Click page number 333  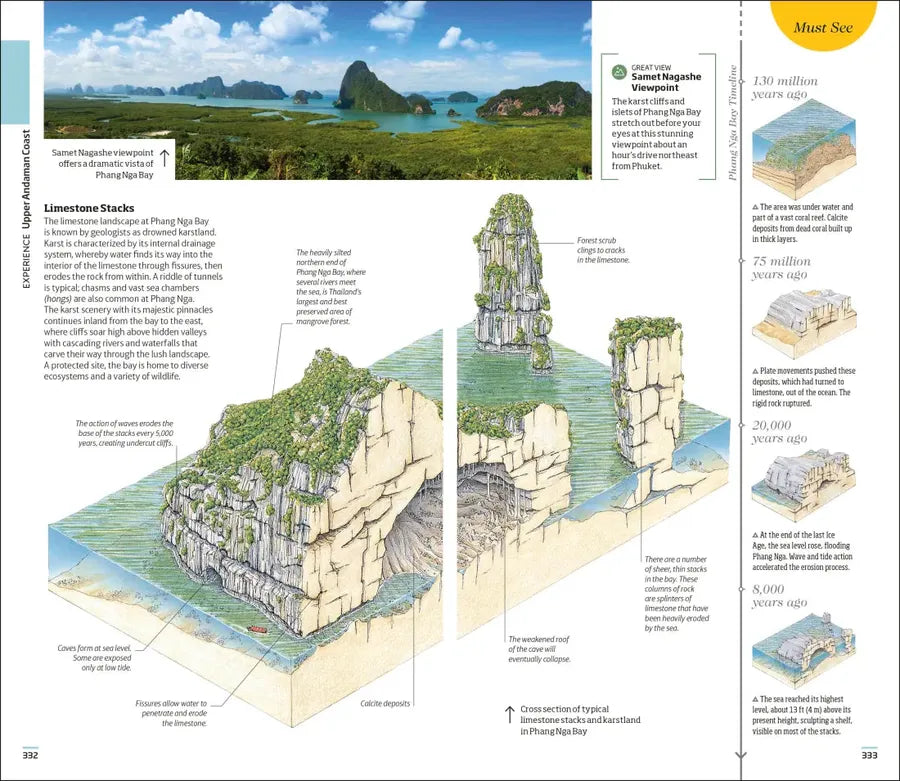pos(869,755)
